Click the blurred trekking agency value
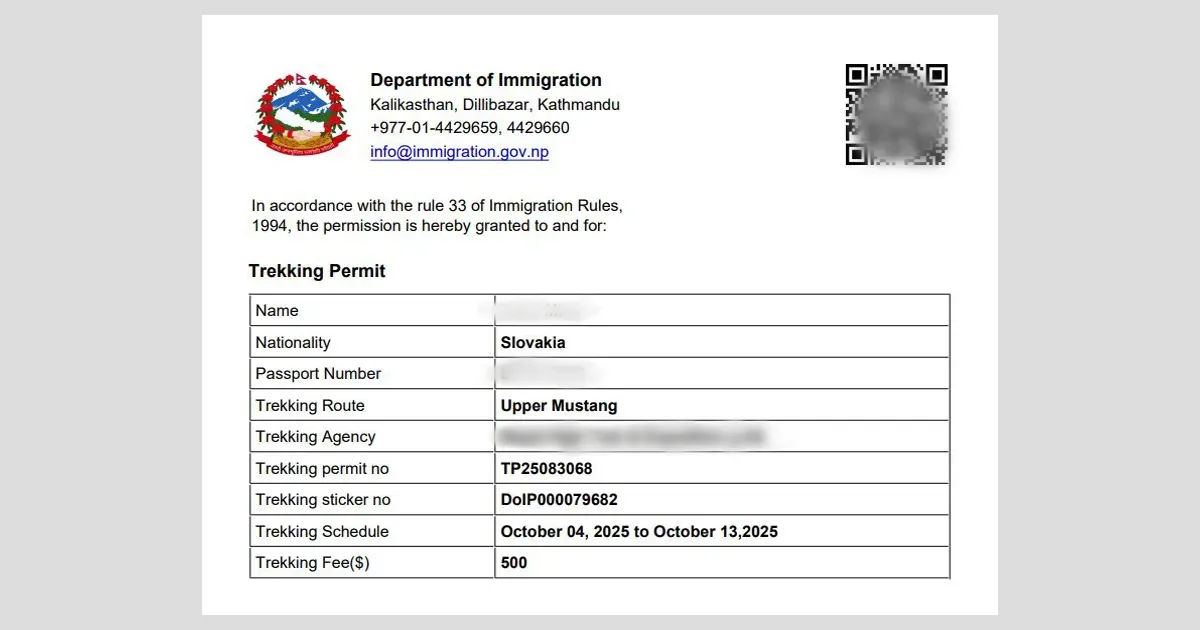 pos(631,437)
